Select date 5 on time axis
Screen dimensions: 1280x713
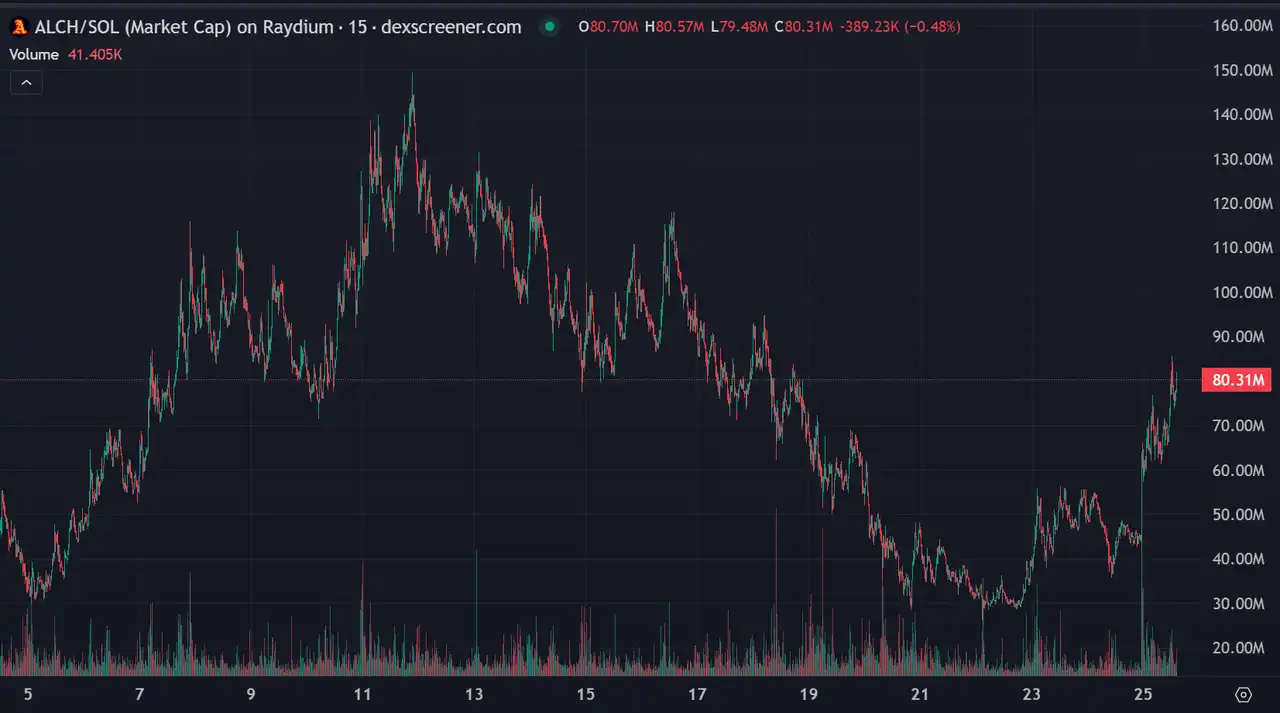28,694
